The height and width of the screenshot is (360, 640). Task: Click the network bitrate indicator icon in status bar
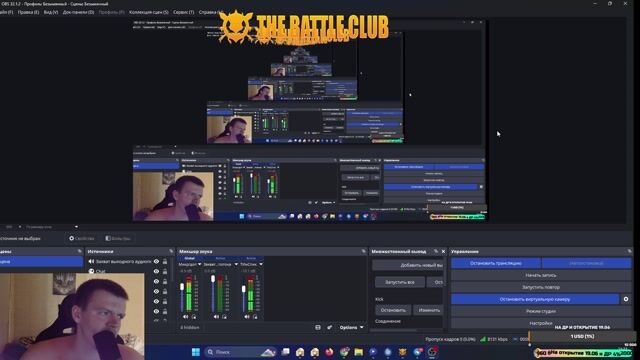click(483, 339)
